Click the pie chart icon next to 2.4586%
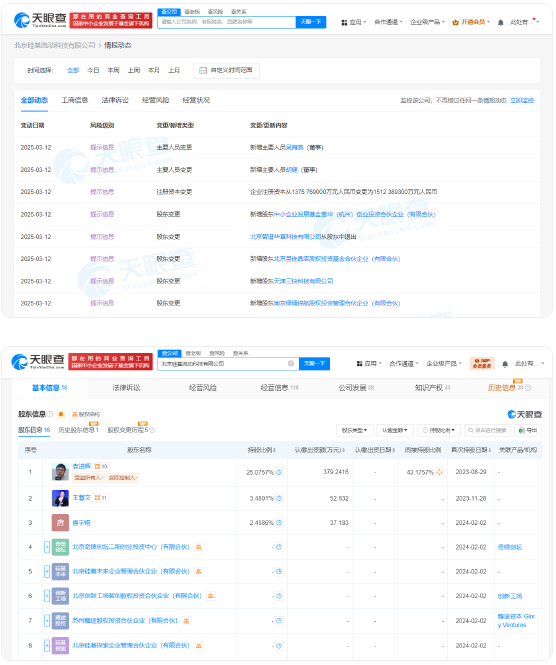The width and height of the screenshot is (556, 665). [279, 523]
